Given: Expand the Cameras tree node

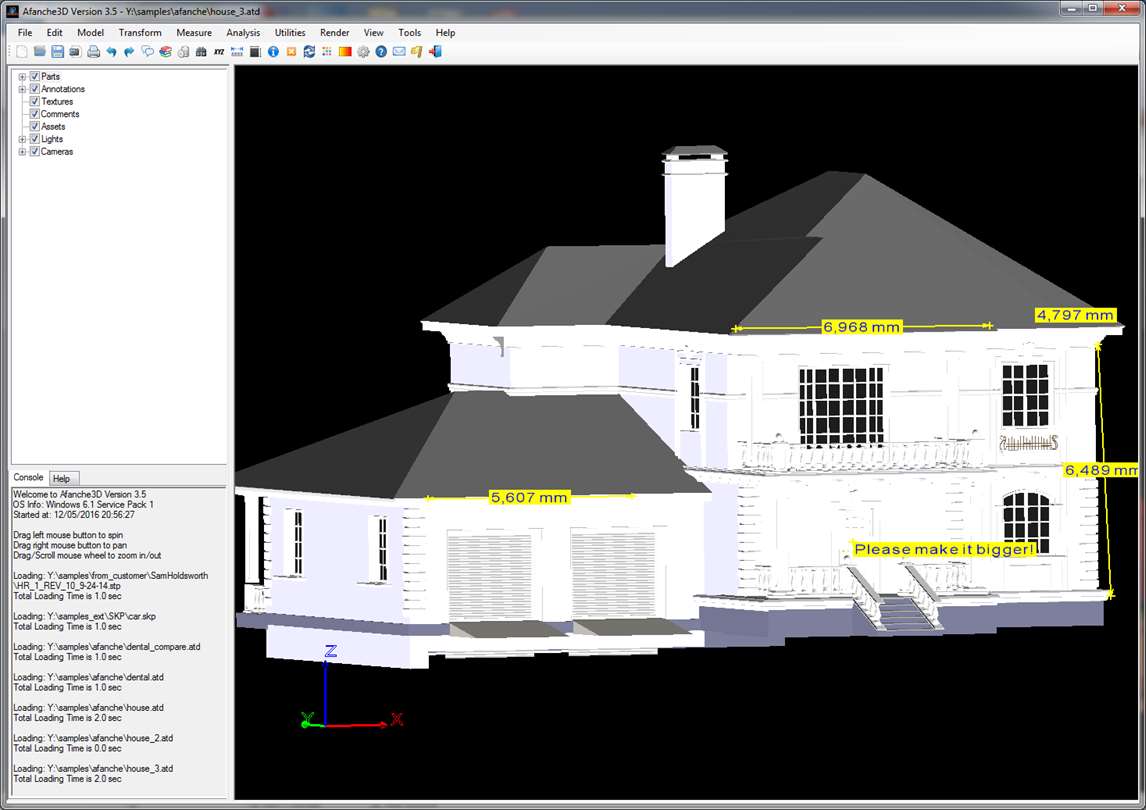Looking at the screenshot, I should click(22, 151).
